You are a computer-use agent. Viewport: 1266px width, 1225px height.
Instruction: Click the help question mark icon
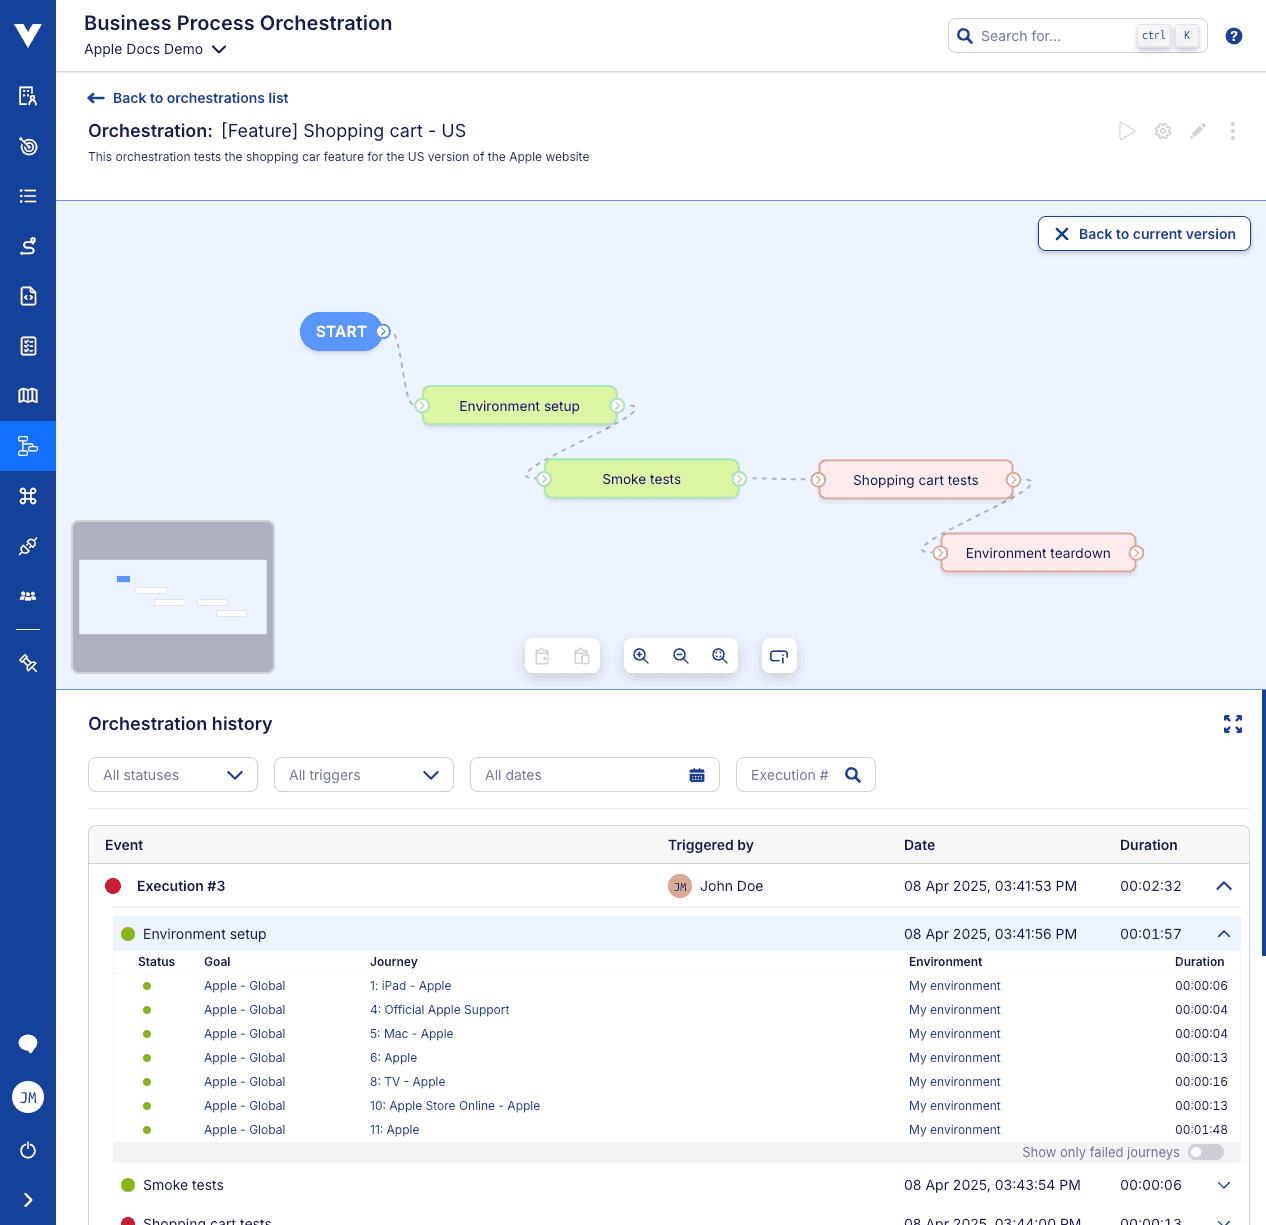click(x=1233, y=35)
